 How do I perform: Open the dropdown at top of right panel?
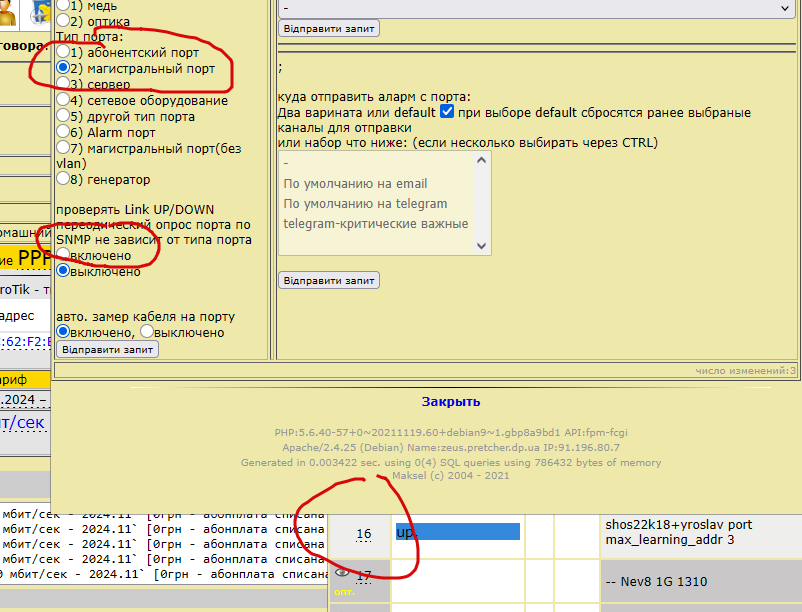coord(537,8)
